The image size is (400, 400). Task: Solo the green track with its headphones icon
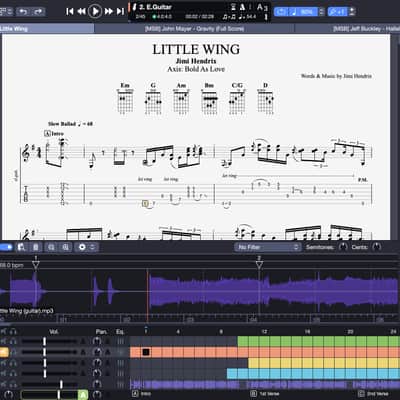[x=13, y=341]
